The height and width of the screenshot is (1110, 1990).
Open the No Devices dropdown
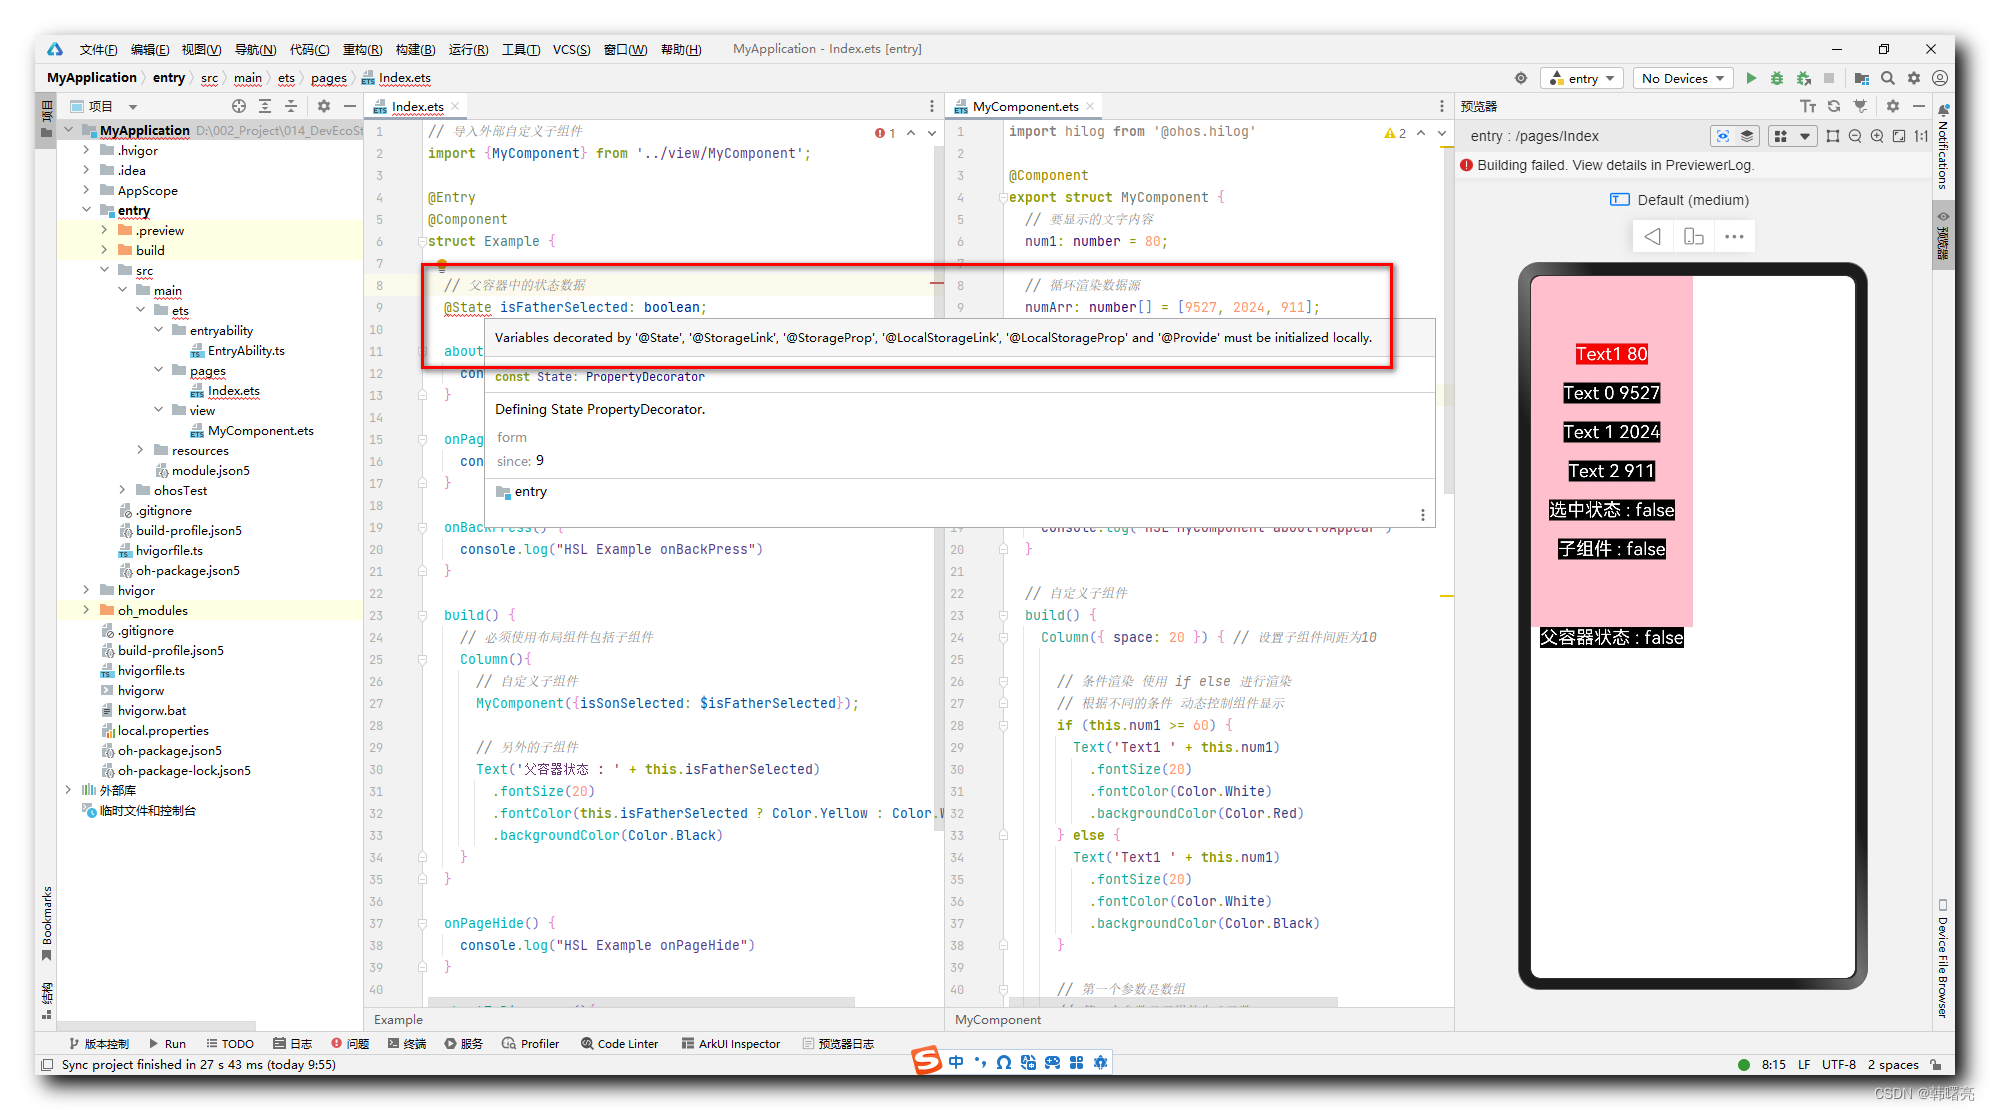tap(1682, 78)
